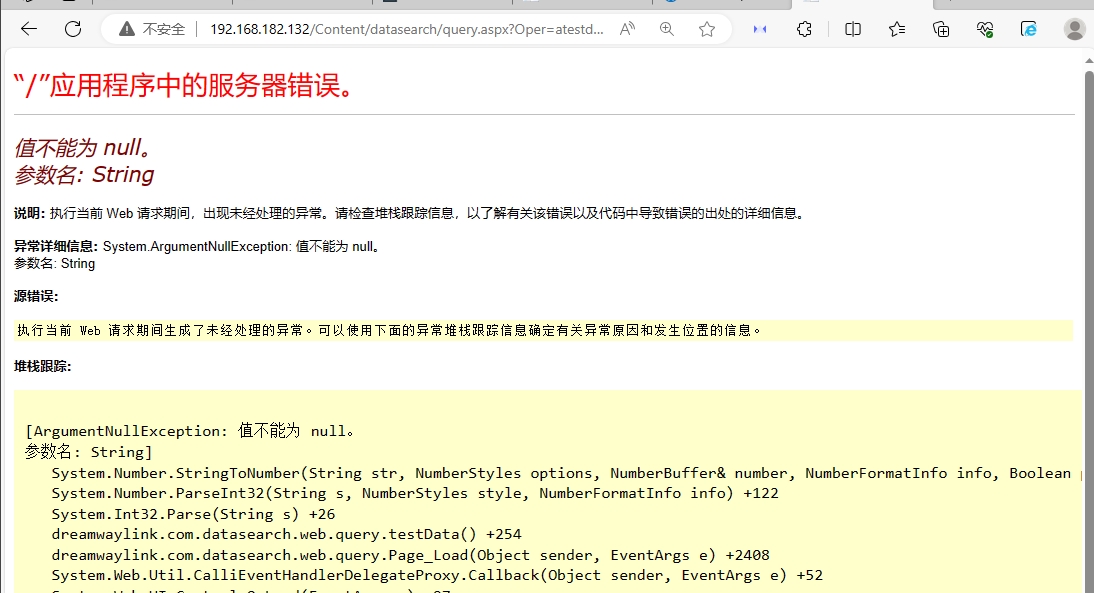Add this page to favorites with star

coord(707,29)
